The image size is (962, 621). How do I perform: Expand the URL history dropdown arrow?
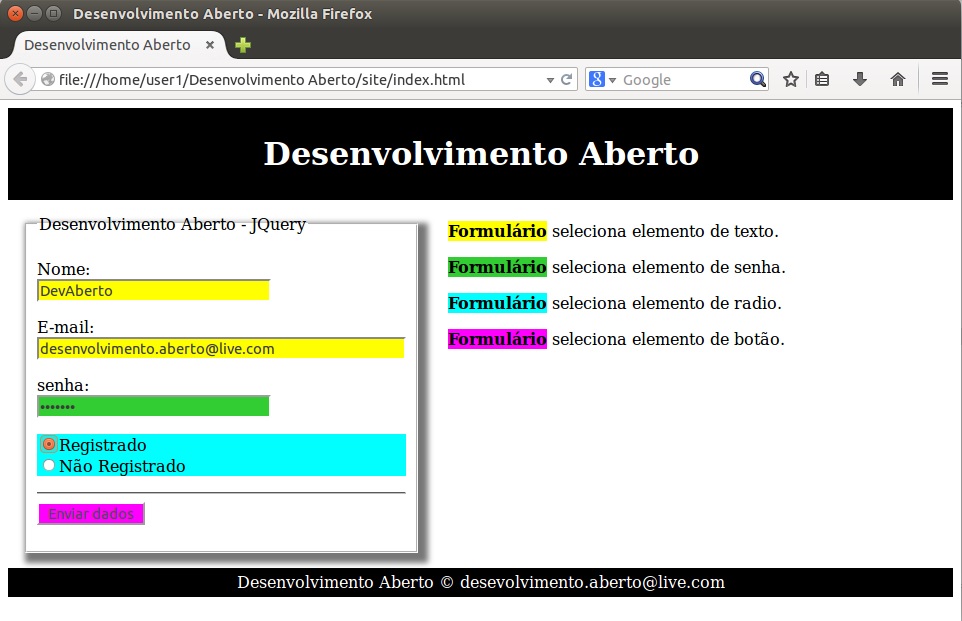550,80
